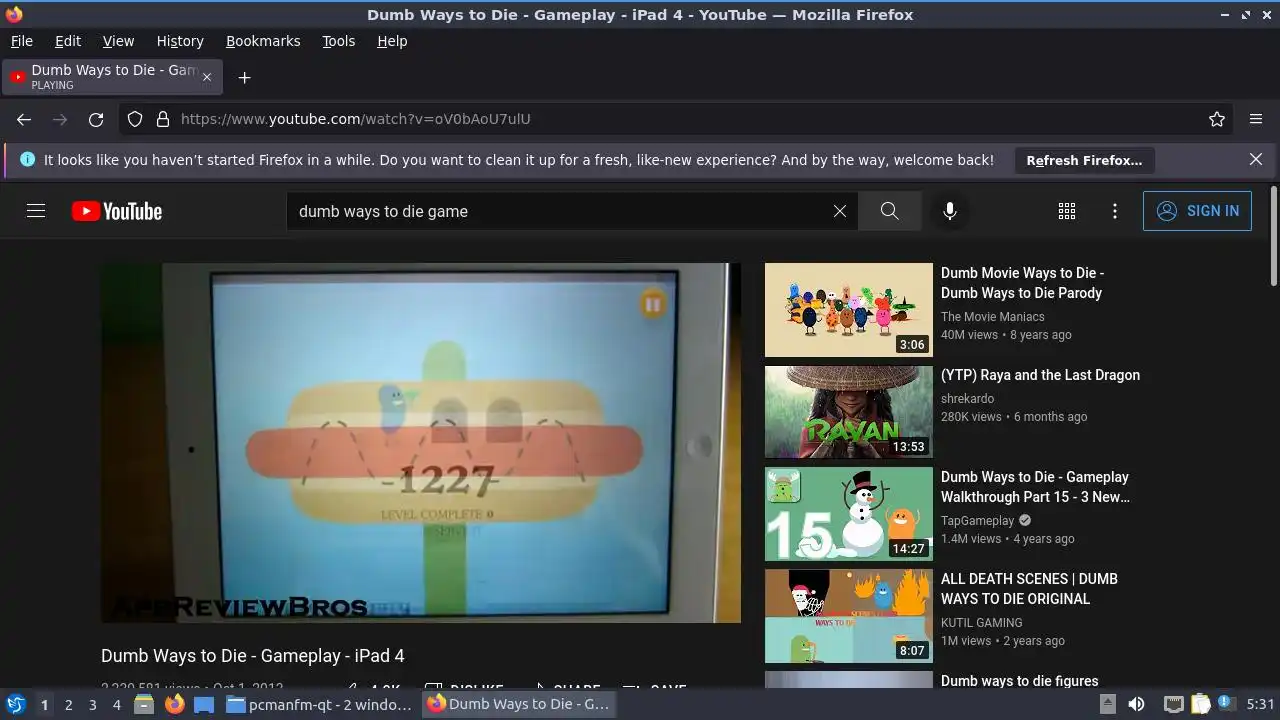Dismiss the Firefox refresh notification bar

click(x=1256, y=159)
